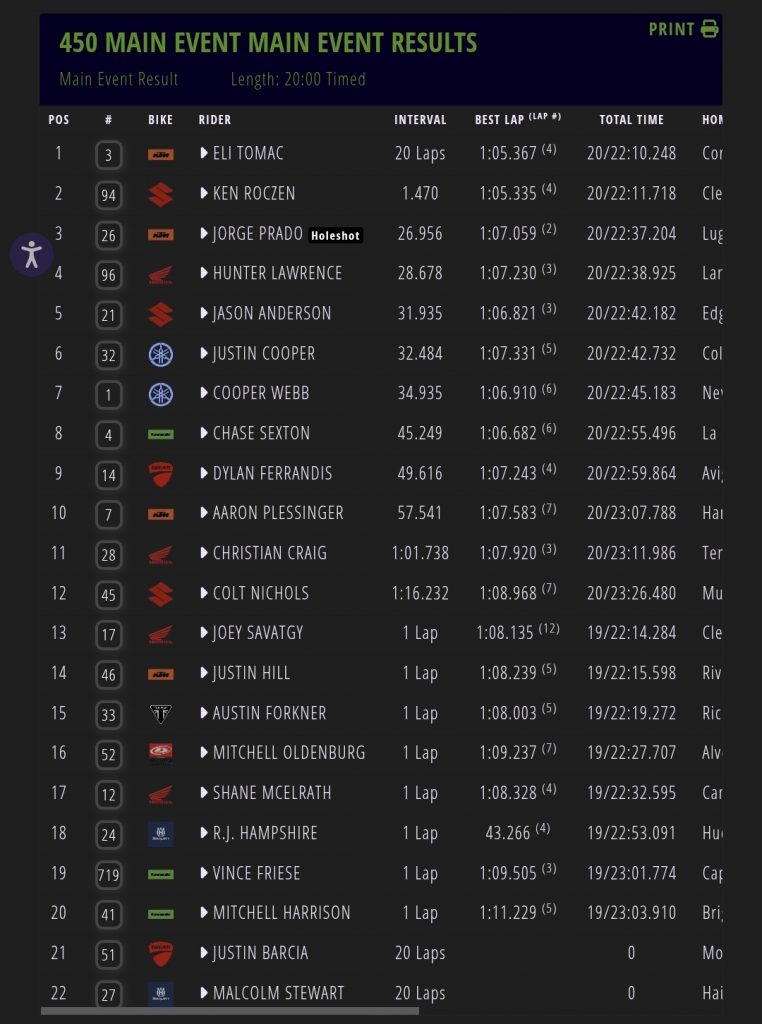The image size is (762, 1024).
Task: Expand Jorge Prado's rider details arrow
Action: 204,234
